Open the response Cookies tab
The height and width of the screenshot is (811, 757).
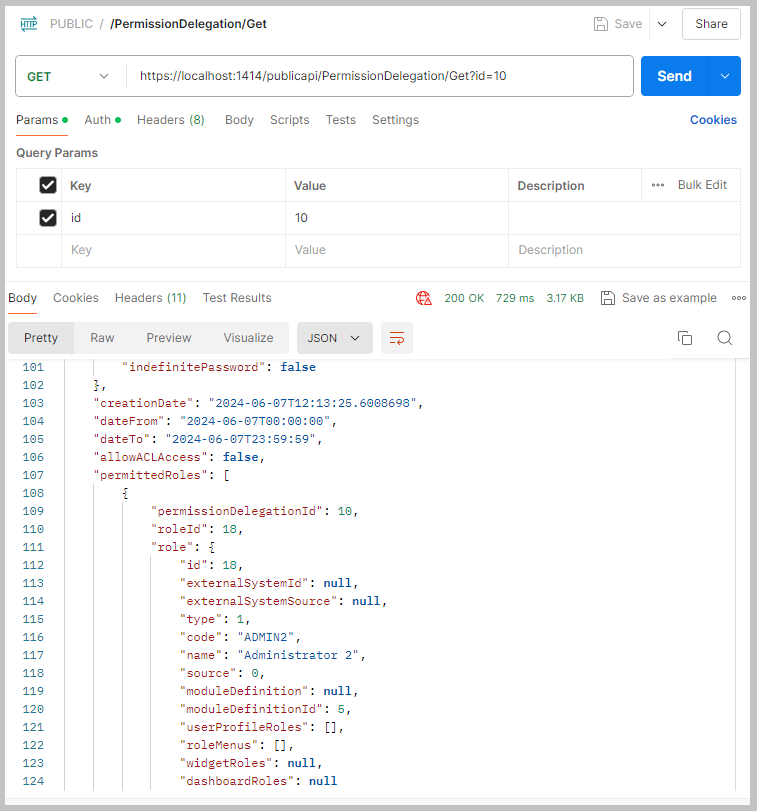click(x=75, y=298)
